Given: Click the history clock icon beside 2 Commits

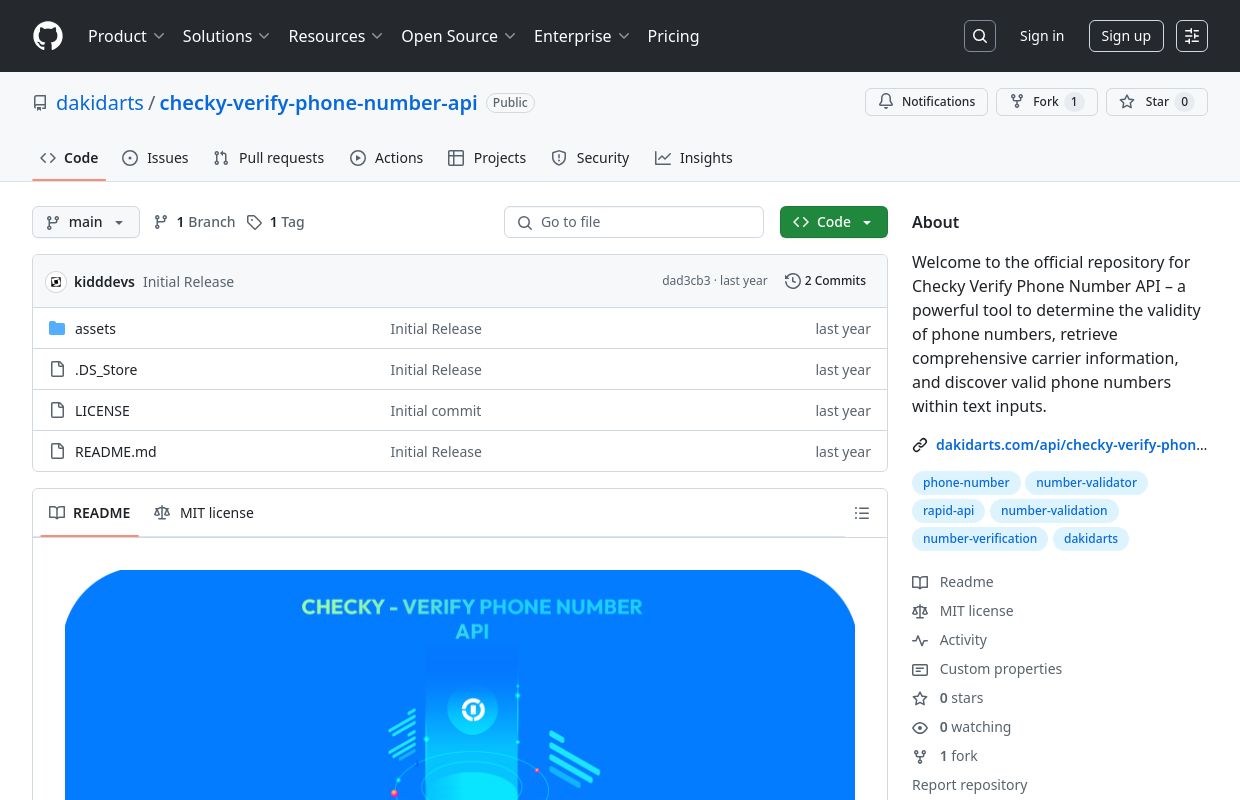Looking at the screenshot, I should point(793,281).
